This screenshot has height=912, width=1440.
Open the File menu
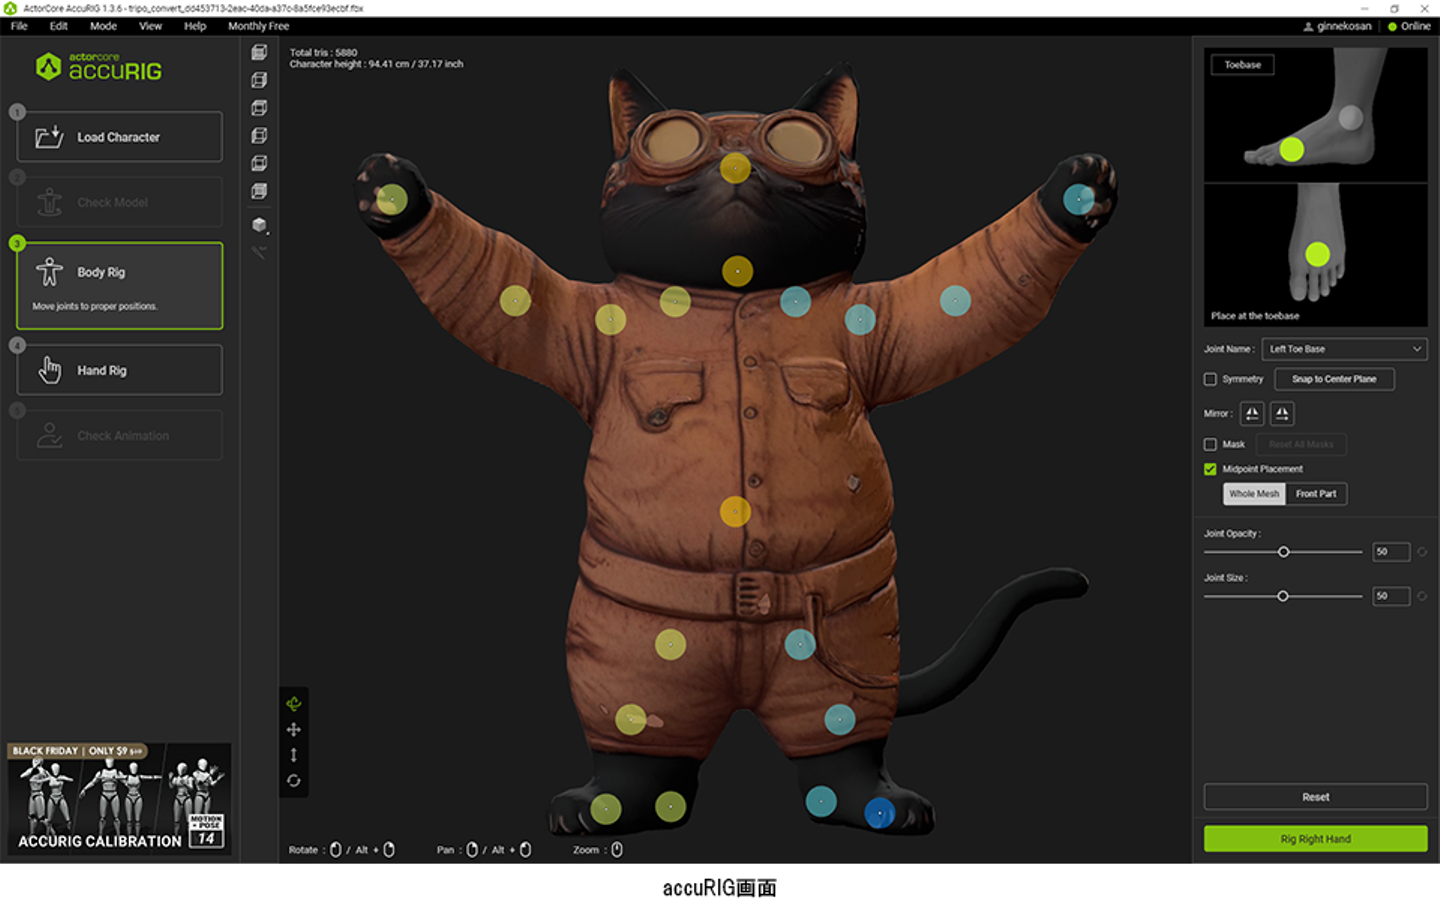[x=19, y=26]
